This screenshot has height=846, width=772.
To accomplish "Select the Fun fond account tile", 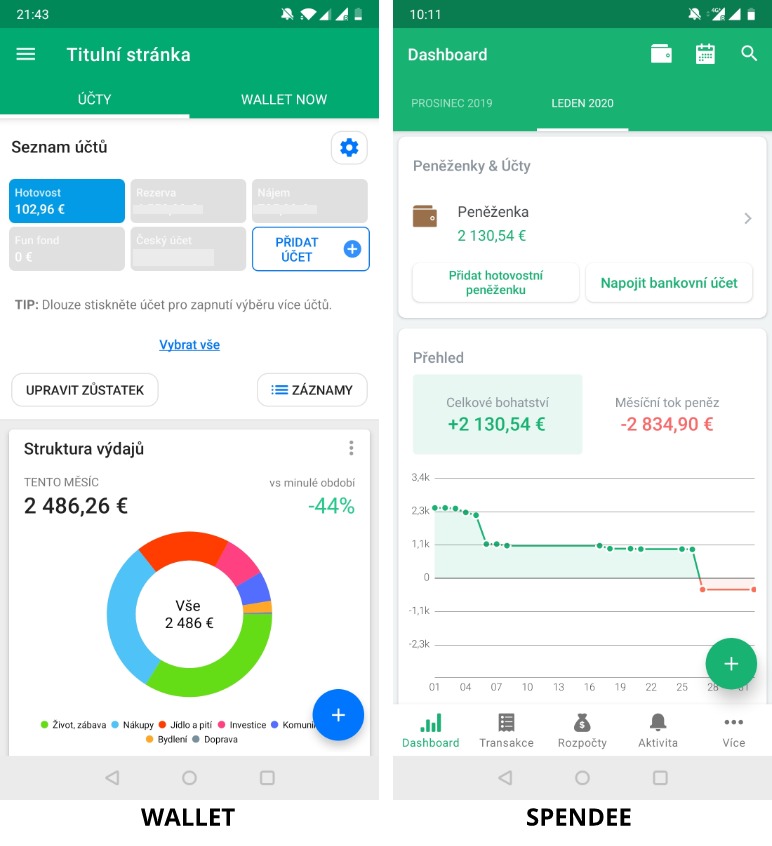I will [x=67, y=249].
